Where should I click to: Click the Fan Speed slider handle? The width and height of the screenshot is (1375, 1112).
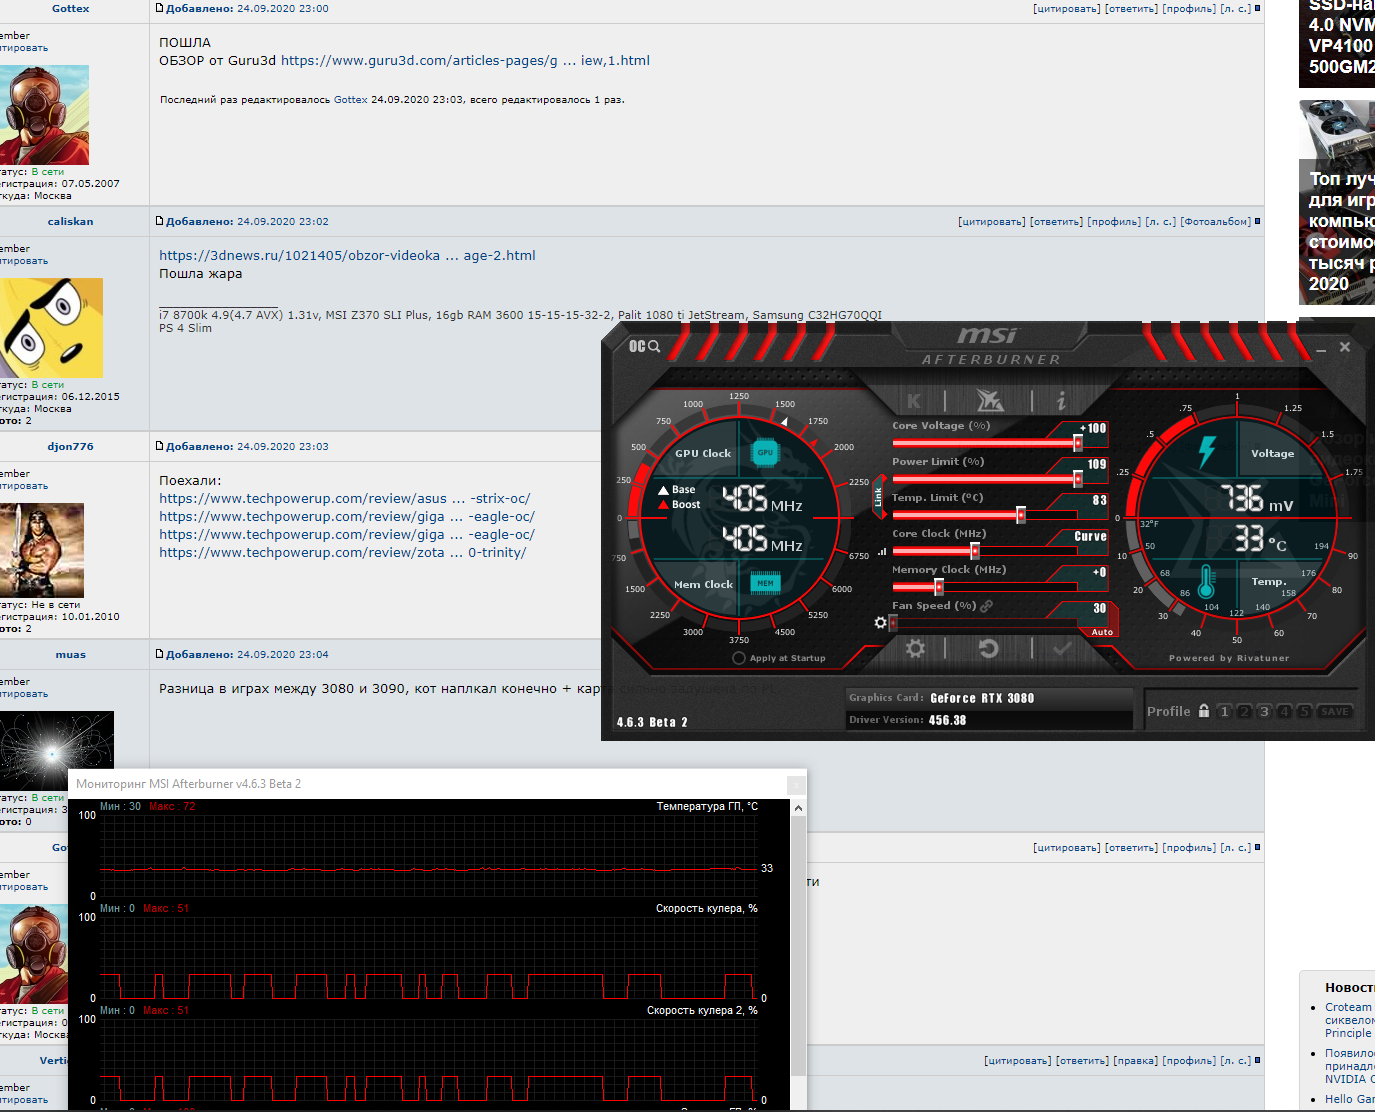pyautogui.click(x=893, y=623)
